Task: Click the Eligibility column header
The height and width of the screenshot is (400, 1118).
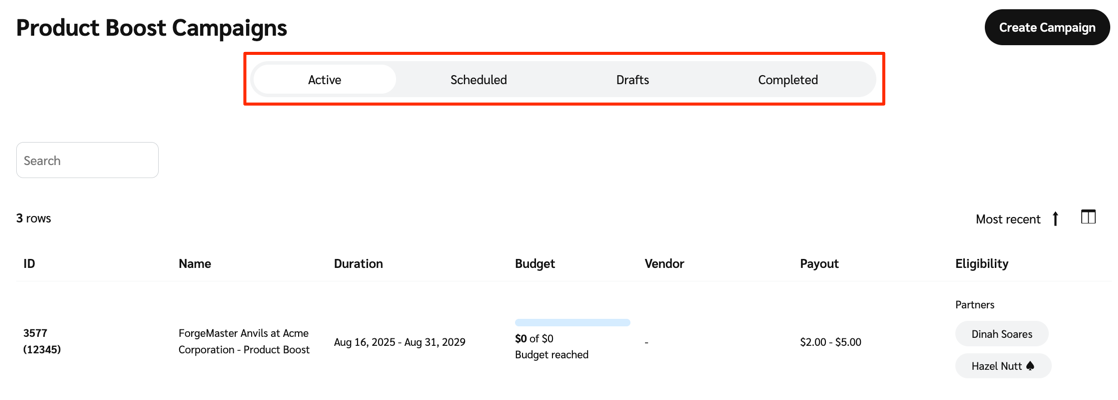Action: click(x=981, y=264)
